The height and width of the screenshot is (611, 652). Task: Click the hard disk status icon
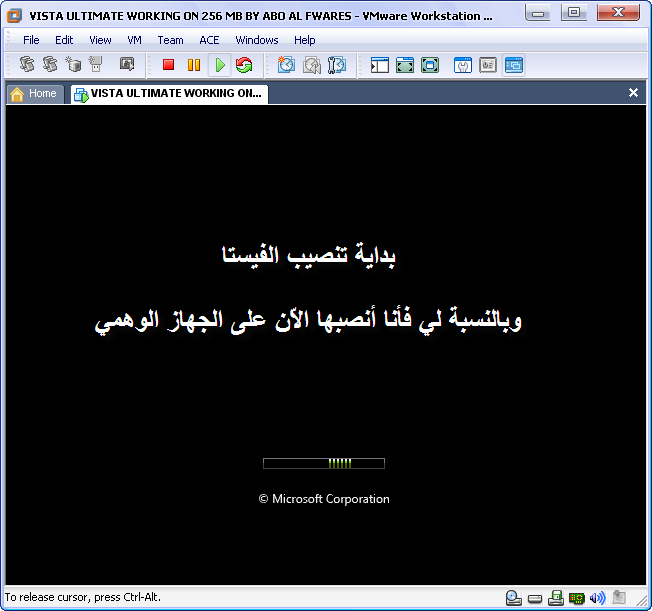click(x=535, y=599)
